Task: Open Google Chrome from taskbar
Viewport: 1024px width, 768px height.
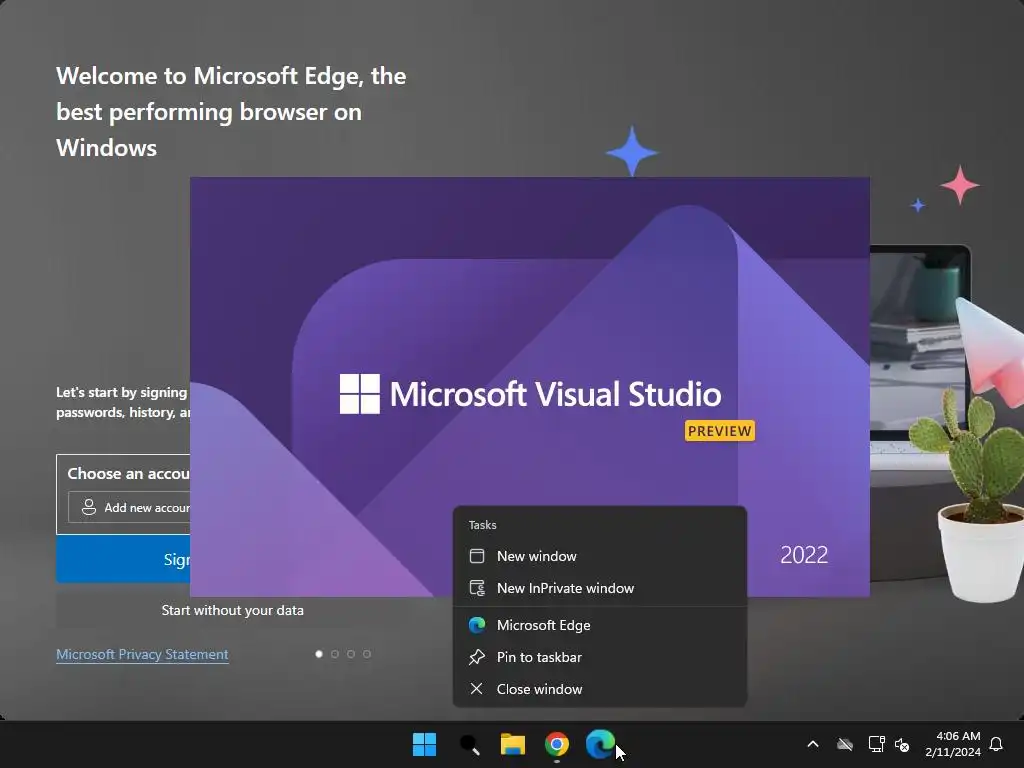Action: (x=557, y=744)
